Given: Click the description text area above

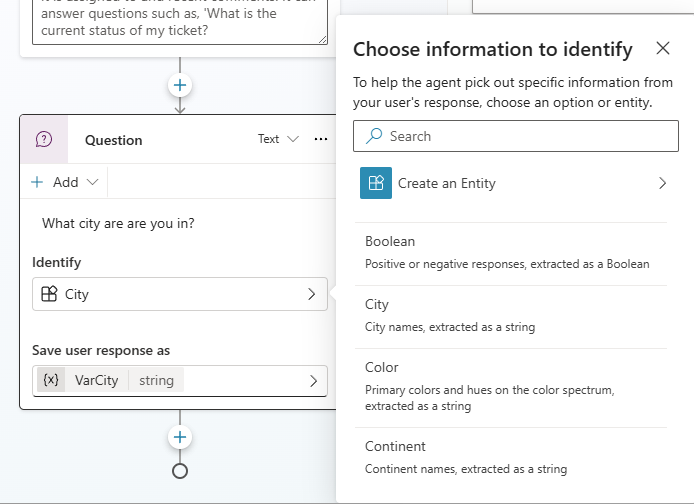Looking at the screenshot, I should [x=180, y=22].
